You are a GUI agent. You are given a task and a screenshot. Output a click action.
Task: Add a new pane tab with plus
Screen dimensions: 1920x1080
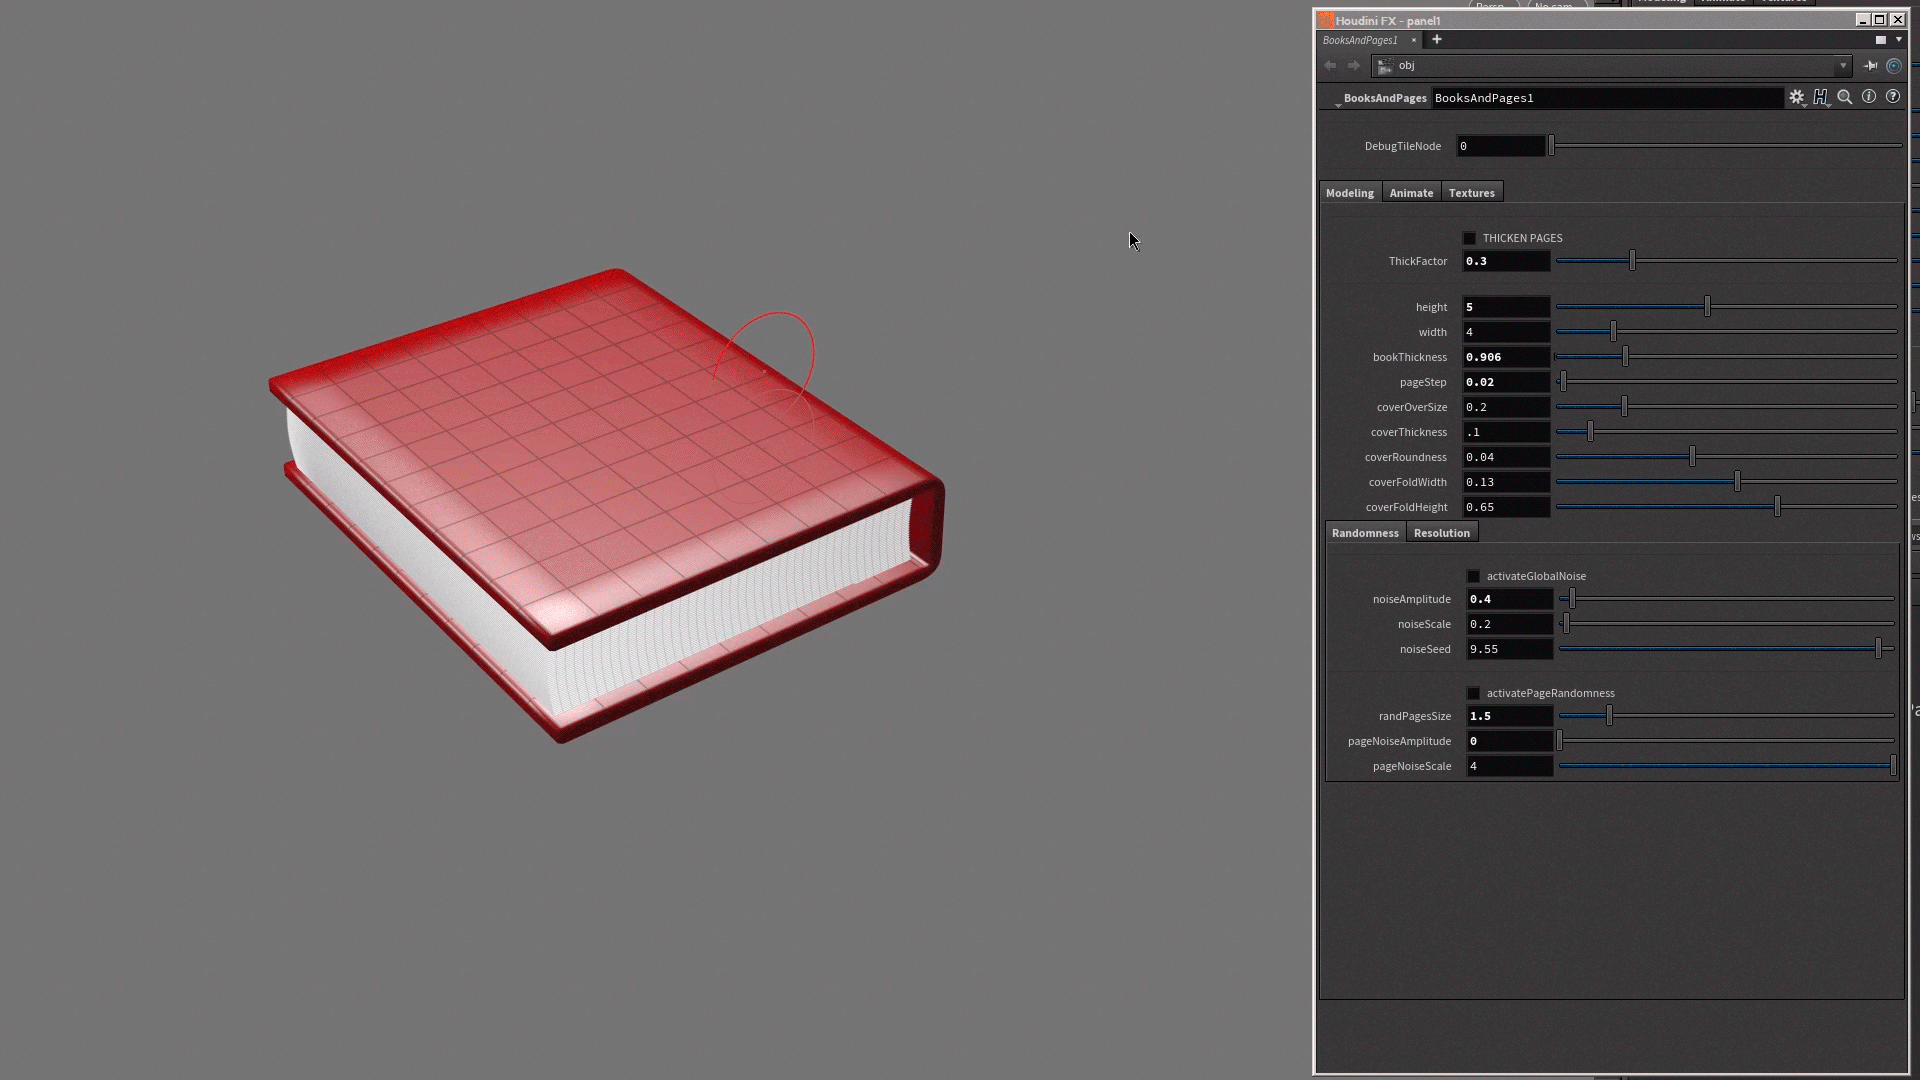[x=1437, y=40]
